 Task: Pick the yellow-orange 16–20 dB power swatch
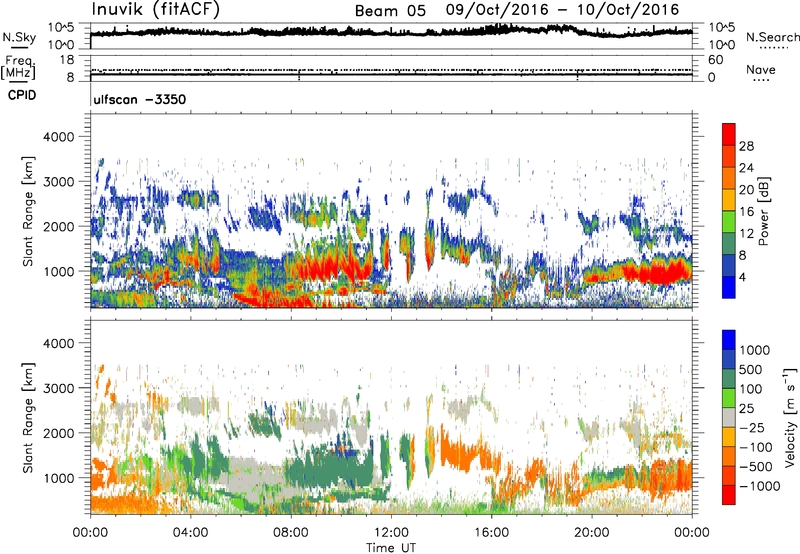tap(729, 200)
